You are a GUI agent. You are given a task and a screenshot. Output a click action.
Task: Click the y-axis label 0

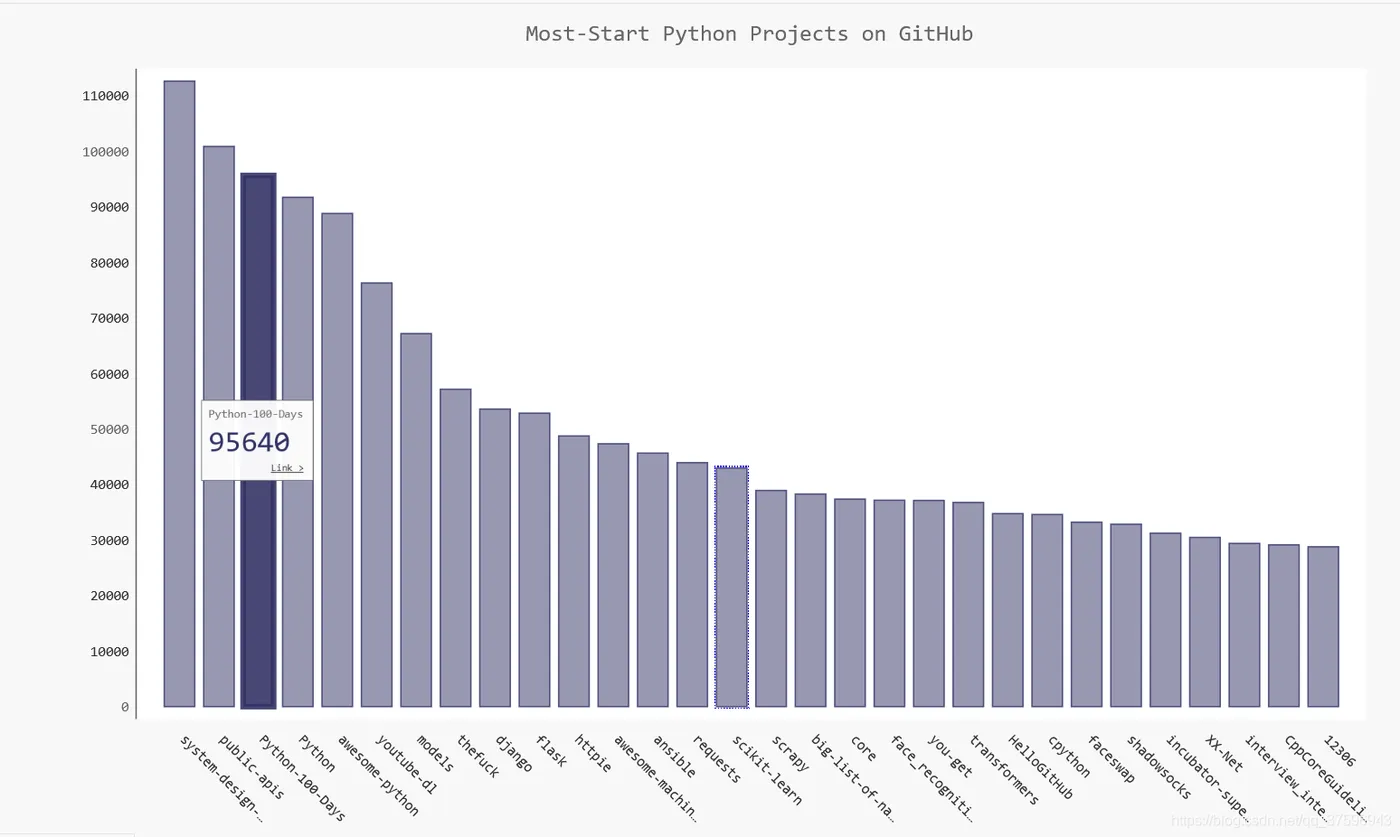pyautogui.click(x=125, y=707)
